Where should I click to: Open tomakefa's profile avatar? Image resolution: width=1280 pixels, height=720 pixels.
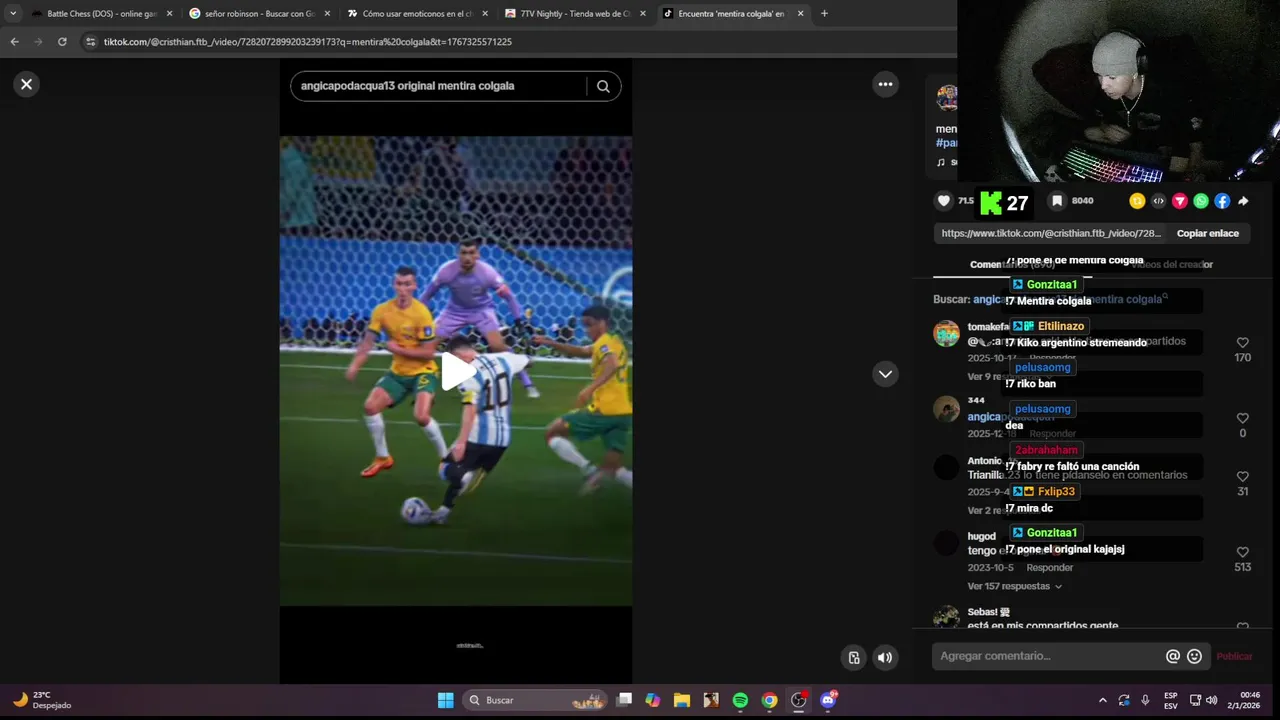point(946,334)
